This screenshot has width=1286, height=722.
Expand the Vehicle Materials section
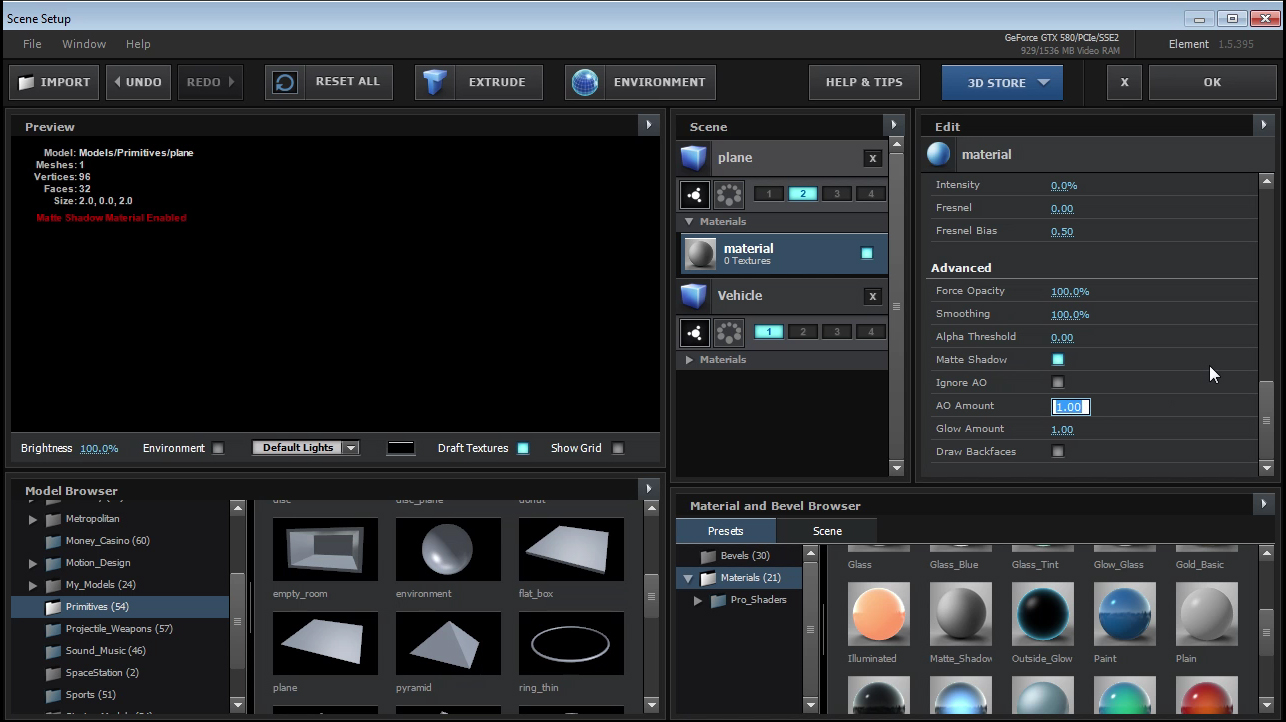pyautogui.click(x=689, y=360)
